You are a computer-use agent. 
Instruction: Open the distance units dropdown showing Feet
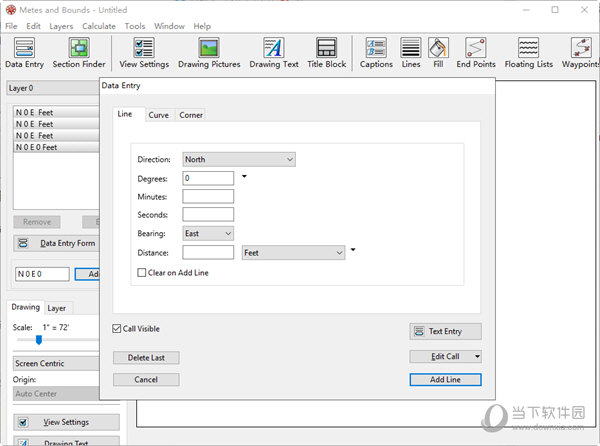click(x=293, y=252)
